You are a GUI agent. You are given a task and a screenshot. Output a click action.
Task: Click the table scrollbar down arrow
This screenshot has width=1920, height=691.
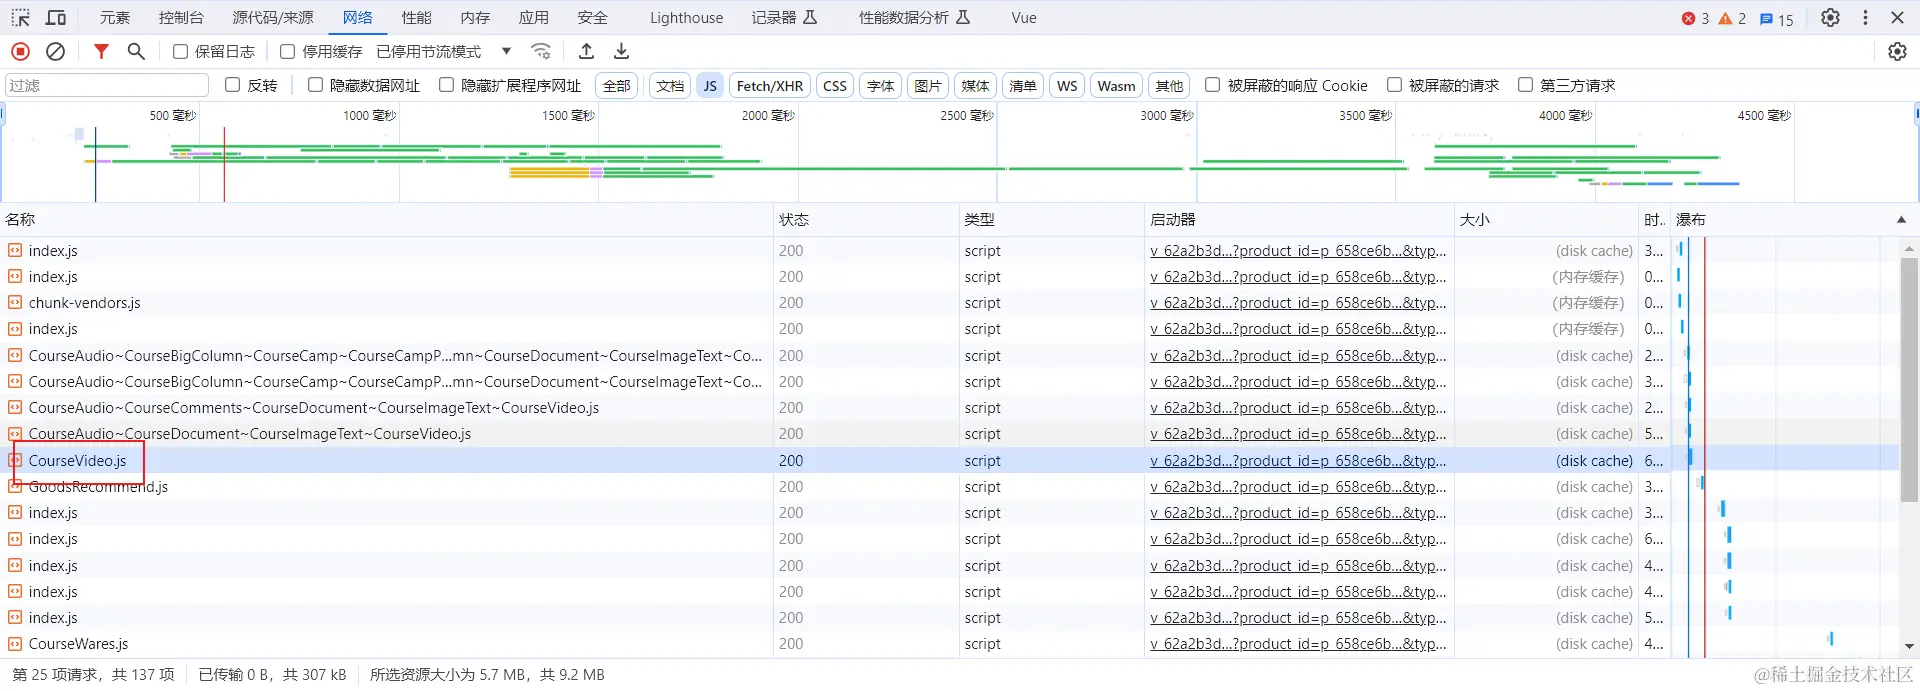coord(1909,646)
